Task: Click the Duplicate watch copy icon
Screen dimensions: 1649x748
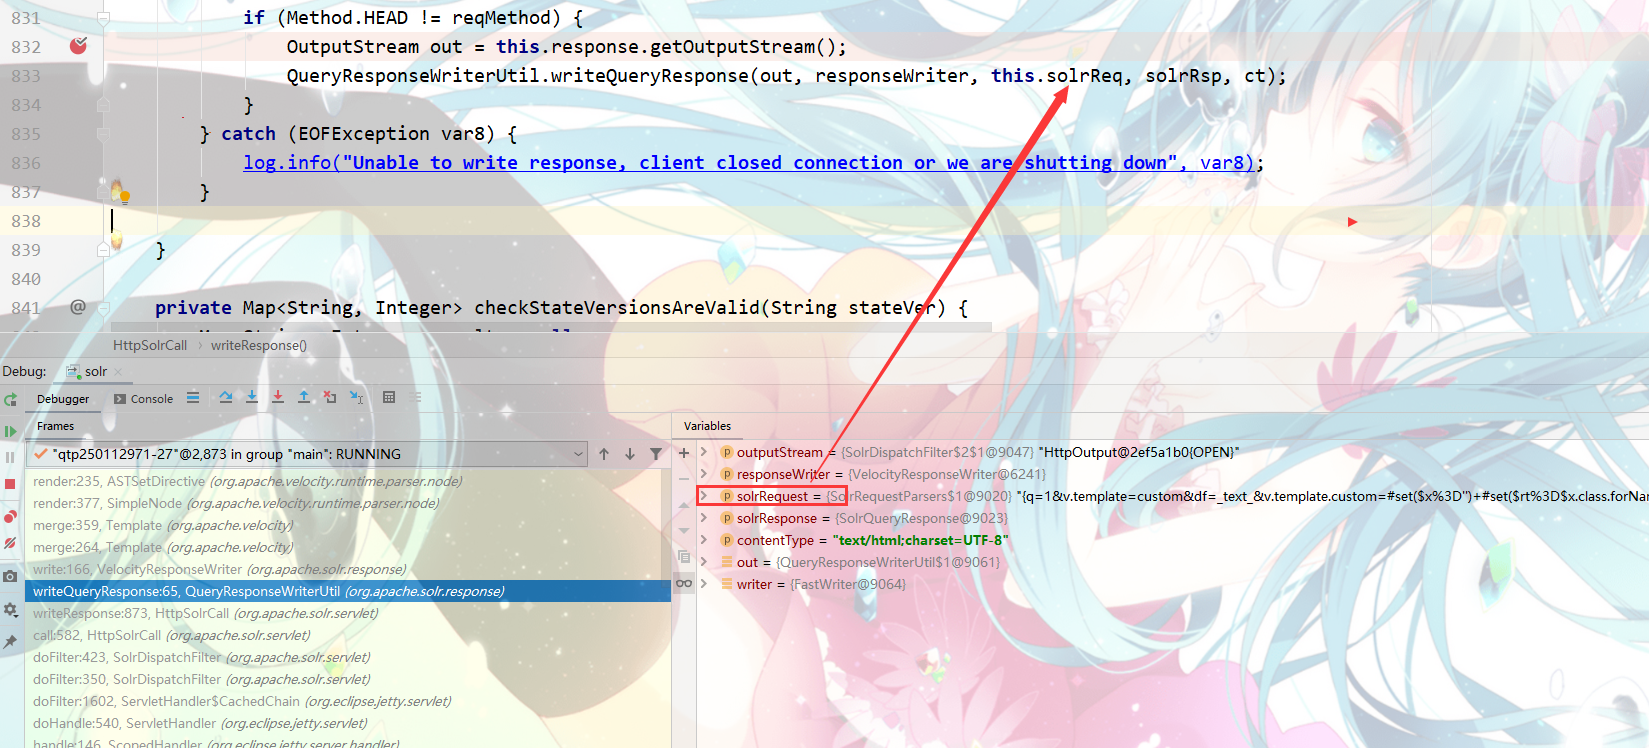Action: (x=684, y=557)
